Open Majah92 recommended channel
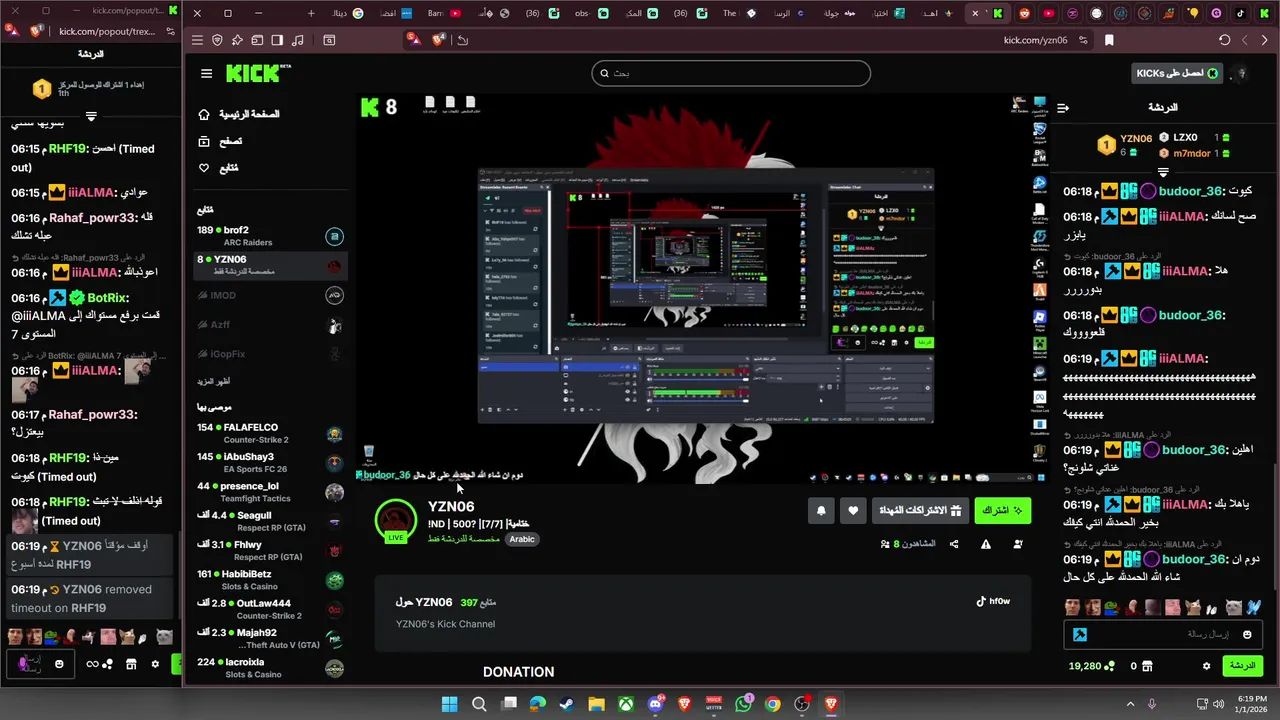 pyautogui.click(x=270, y=638)
